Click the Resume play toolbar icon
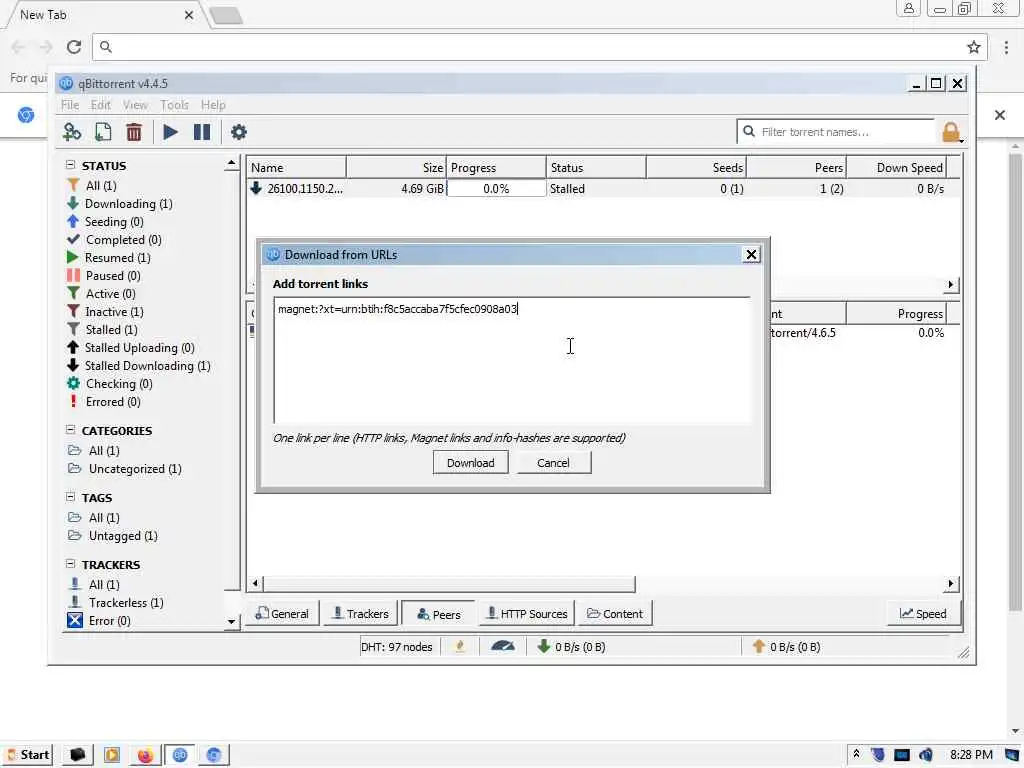This screenshot has width=1024, height=768. [x=170, y=132]
